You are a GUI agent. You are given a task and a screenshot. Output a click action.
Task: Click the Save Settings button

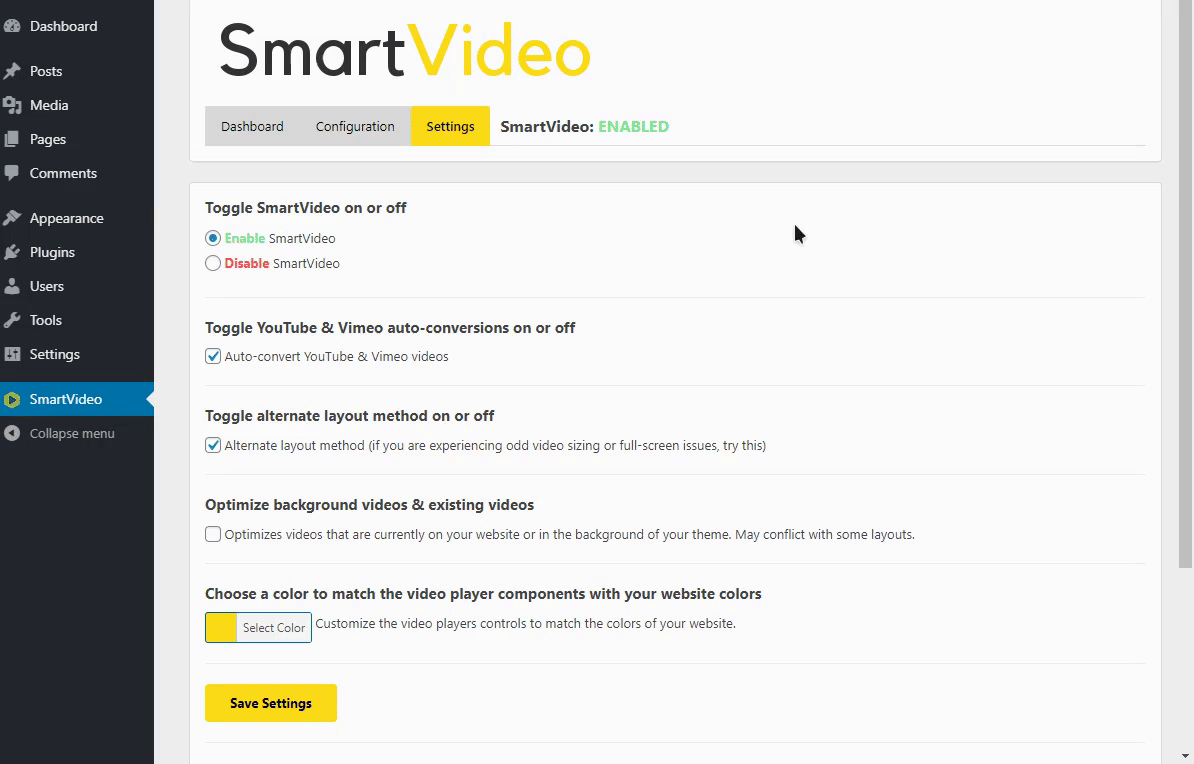[270, 703]
